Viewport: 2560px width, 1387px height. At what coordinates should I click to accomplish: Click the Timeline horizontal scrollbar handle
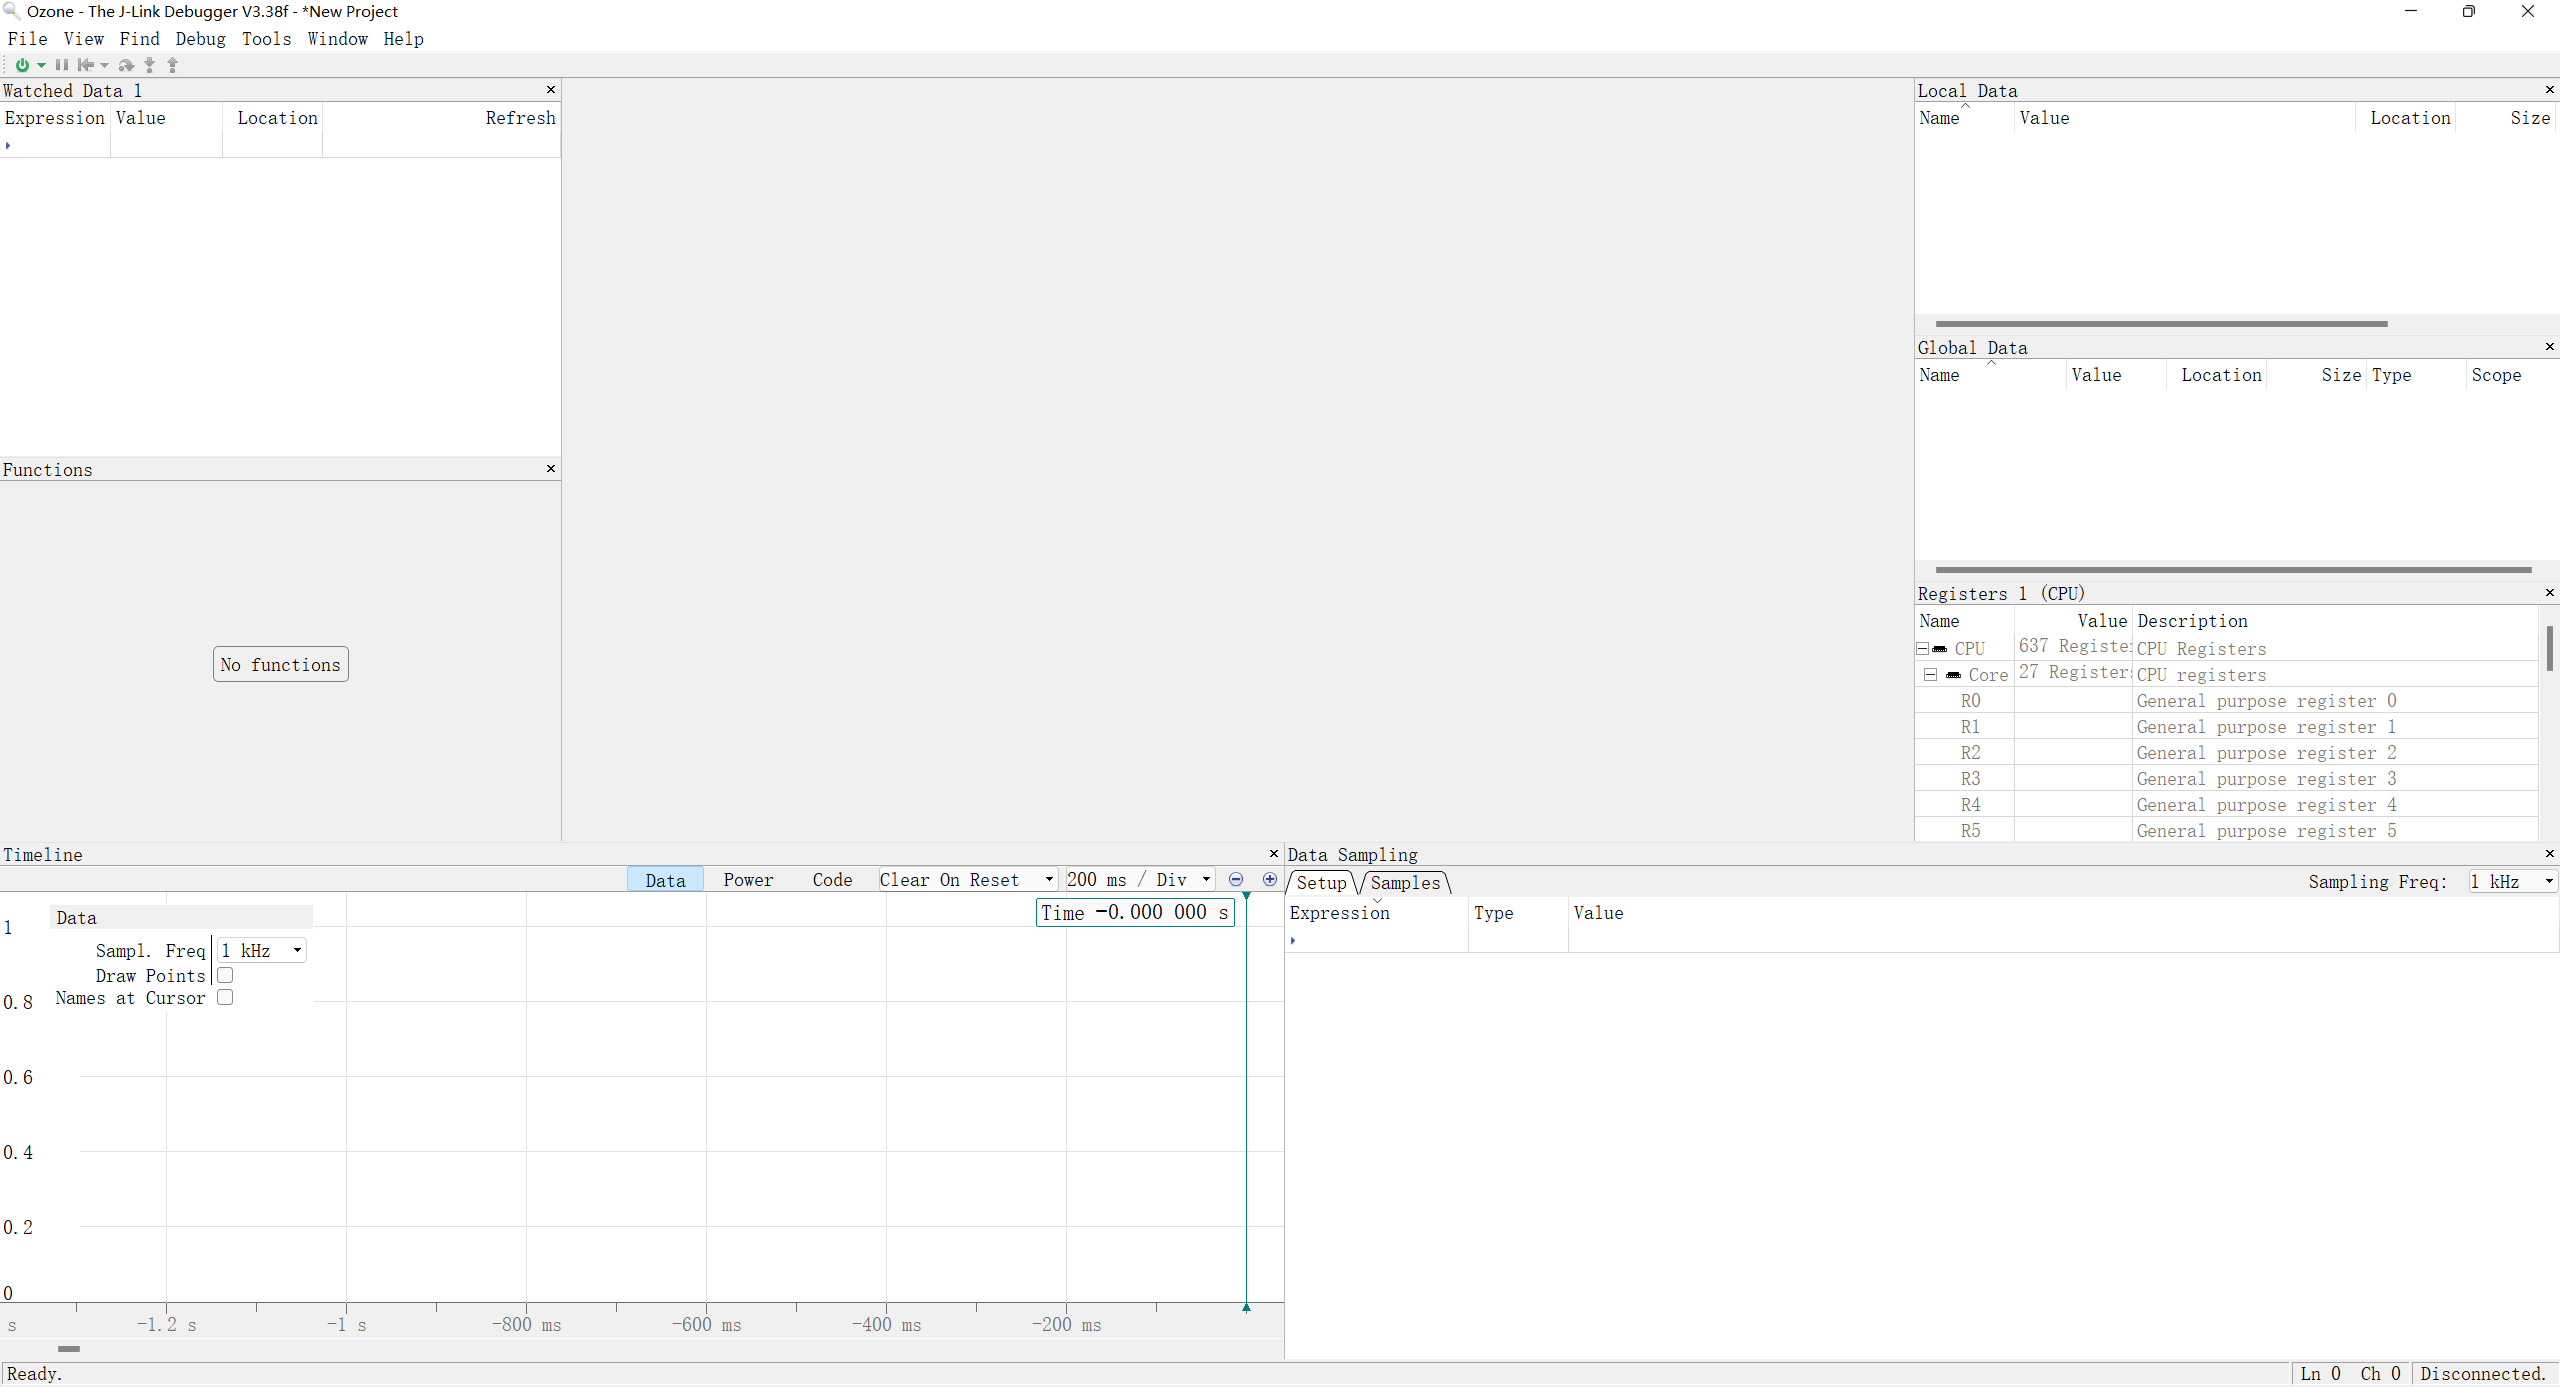69,1349
